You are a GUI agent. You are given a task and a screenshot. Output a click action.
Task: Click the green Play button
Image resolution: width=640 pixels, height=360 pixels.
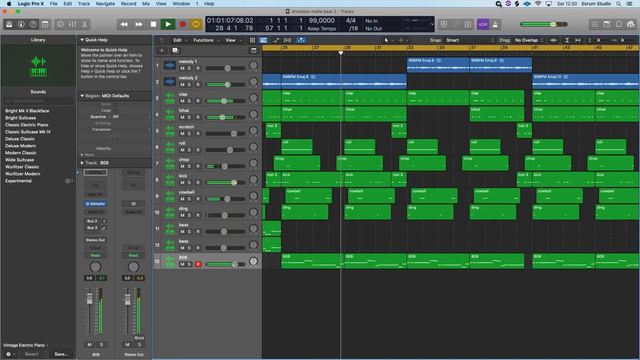[x=168, y=24]
